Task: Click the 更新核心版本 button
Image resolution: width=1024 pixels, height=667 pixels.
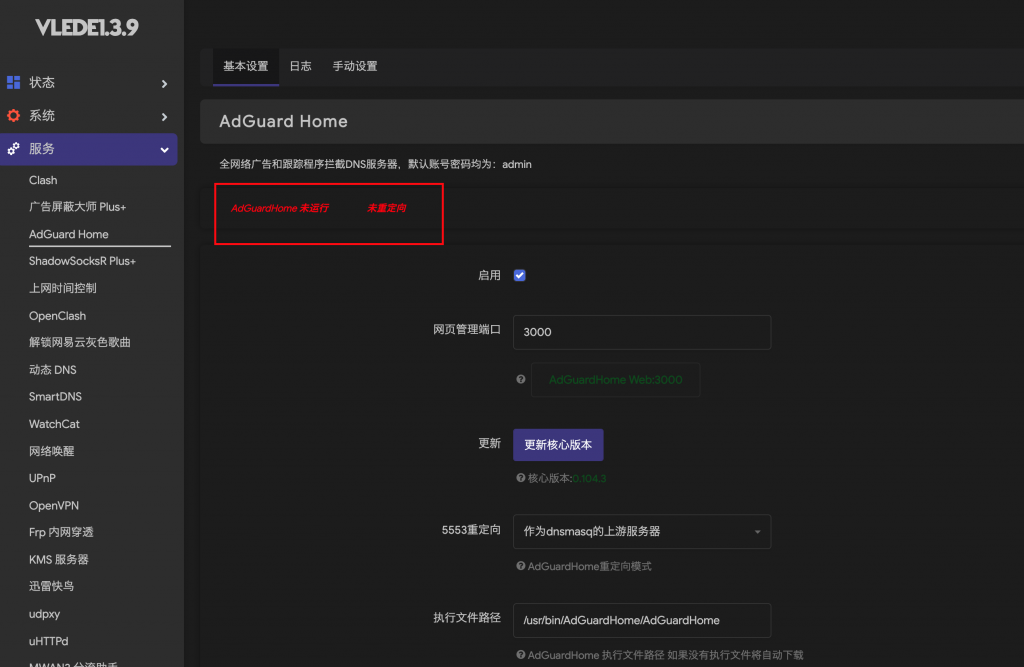Action: coord(558,445)
